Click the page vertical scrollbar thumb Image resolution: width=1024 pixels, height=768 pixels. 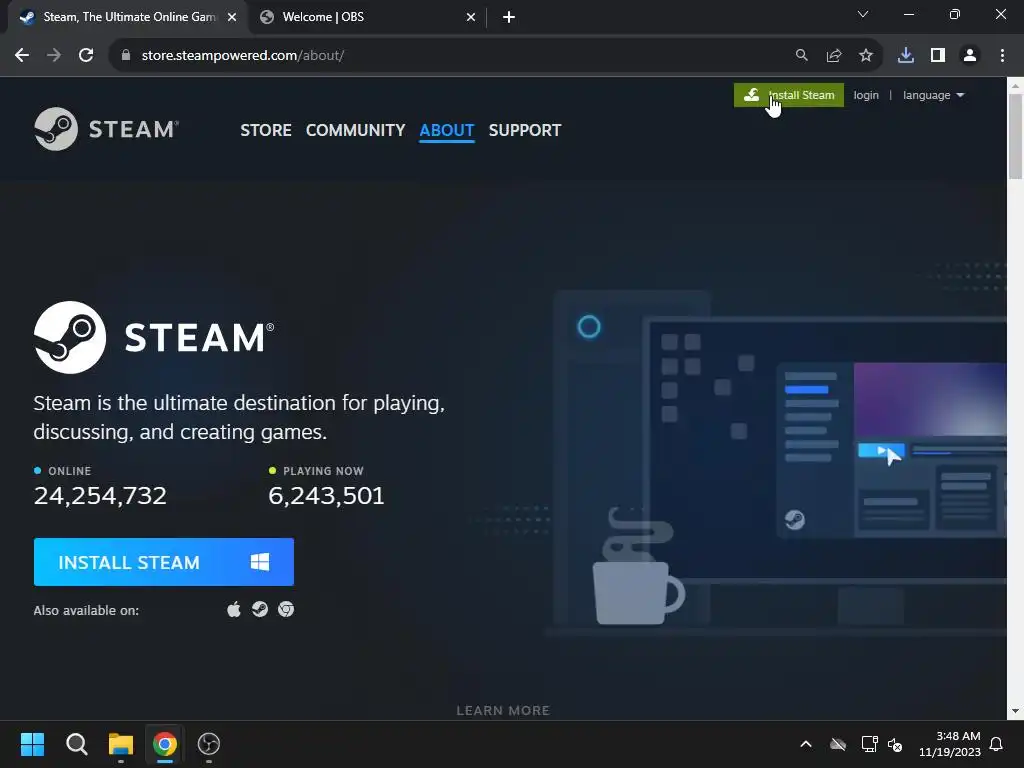1015,136
